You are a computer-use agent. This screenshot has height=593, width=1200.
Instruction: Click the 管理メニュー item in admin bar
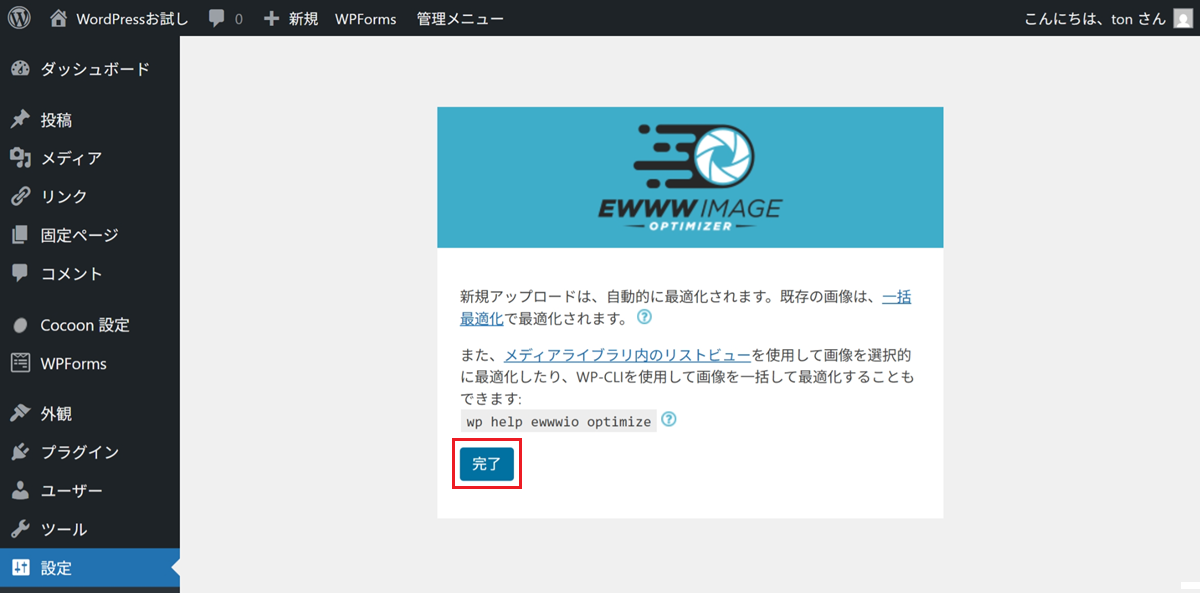(x=460, y=19)
